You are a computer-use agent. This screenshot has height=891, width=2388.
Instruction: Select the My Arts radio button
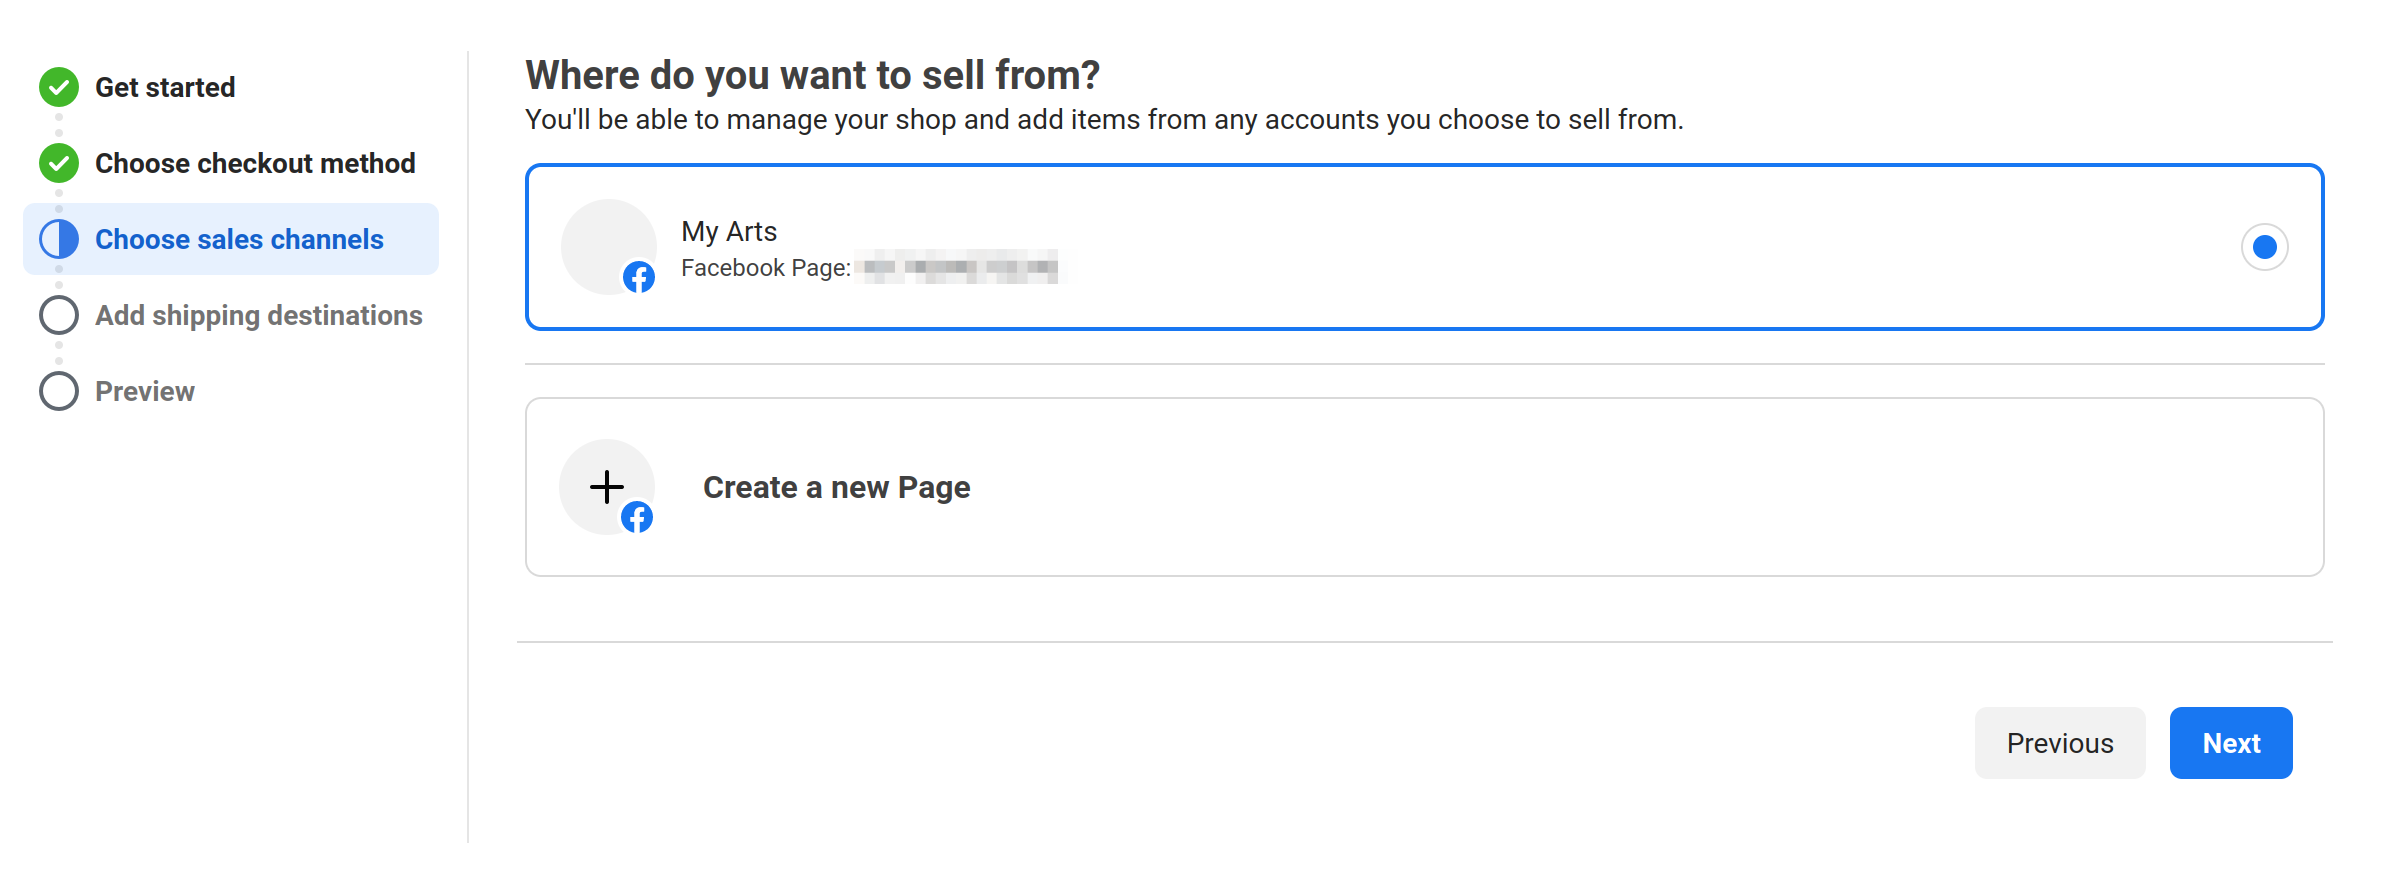(x=2265, y=247)
